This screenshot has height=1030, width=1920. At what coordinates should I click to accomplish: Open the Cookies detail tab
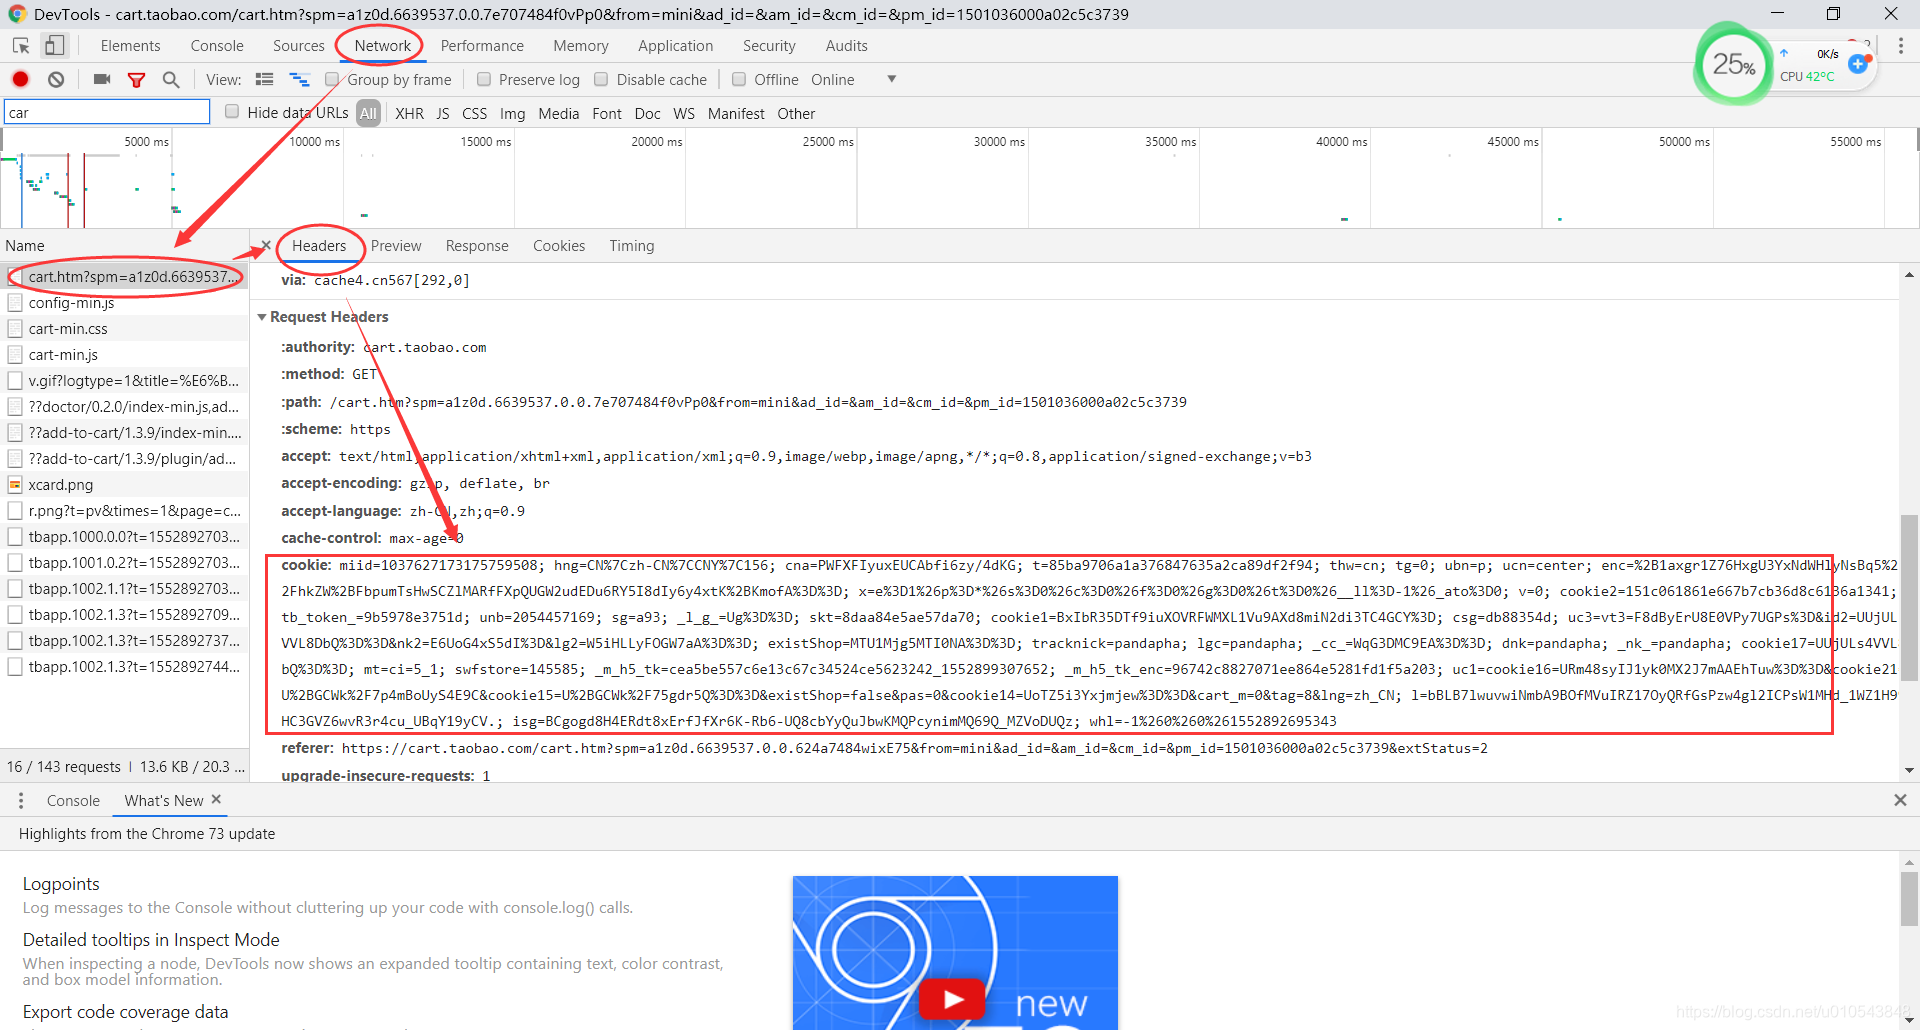[559, 246]
